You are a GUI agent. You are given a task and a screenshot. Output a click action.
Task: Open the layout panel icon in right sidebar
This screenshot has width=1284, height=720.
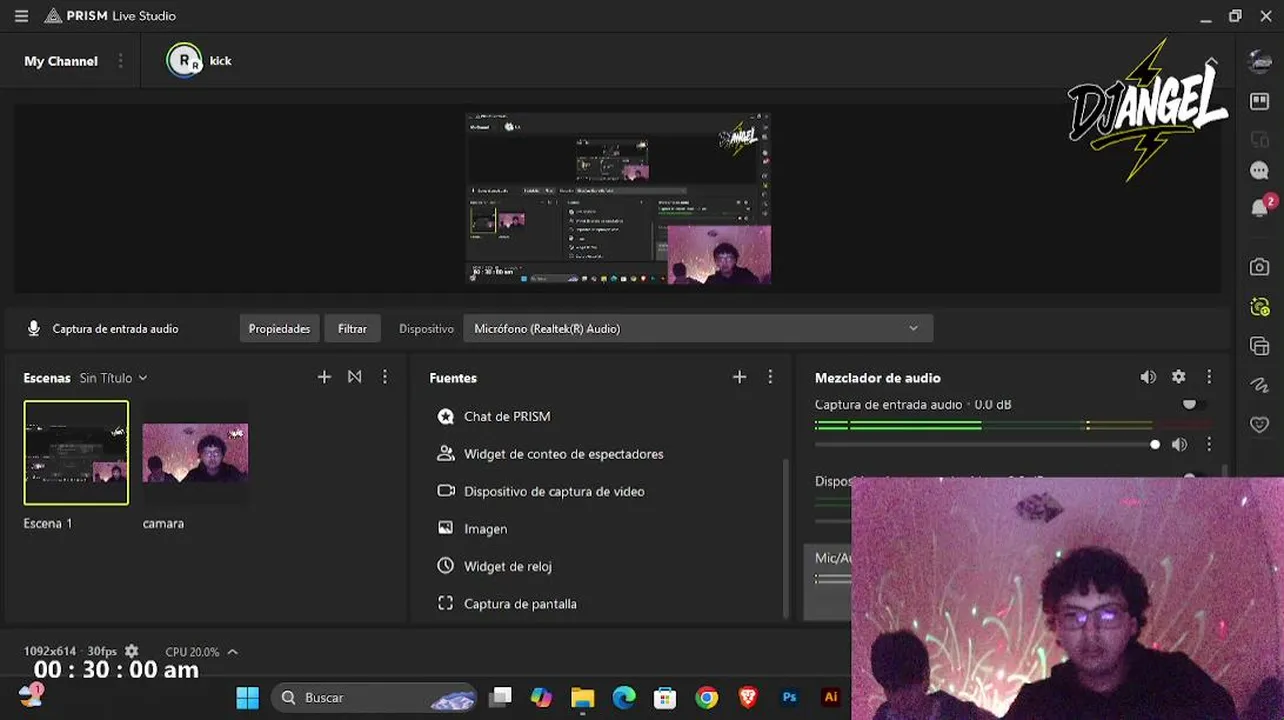(x=1260, y=102)
